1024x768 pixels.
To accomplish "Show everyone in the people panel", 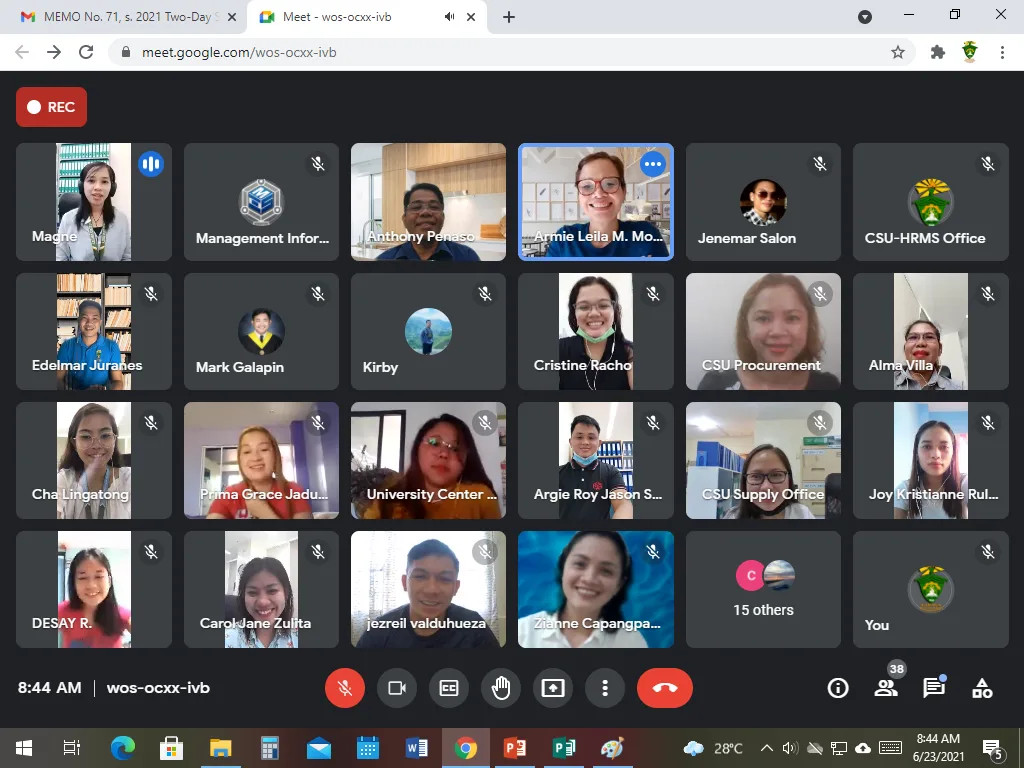I will pos(886,688).
